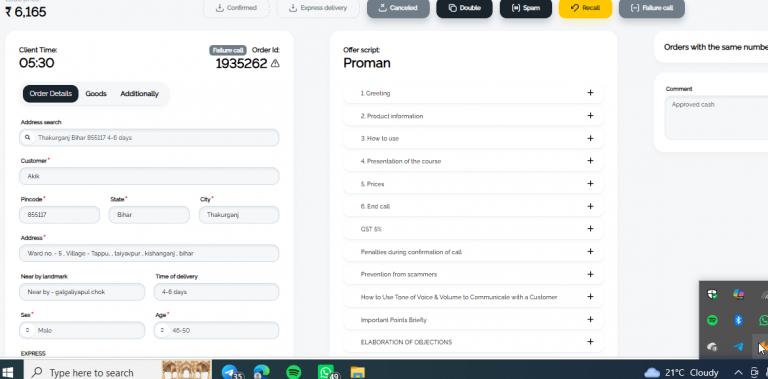Click the search magnifier in Address search

tap(27, 138)
